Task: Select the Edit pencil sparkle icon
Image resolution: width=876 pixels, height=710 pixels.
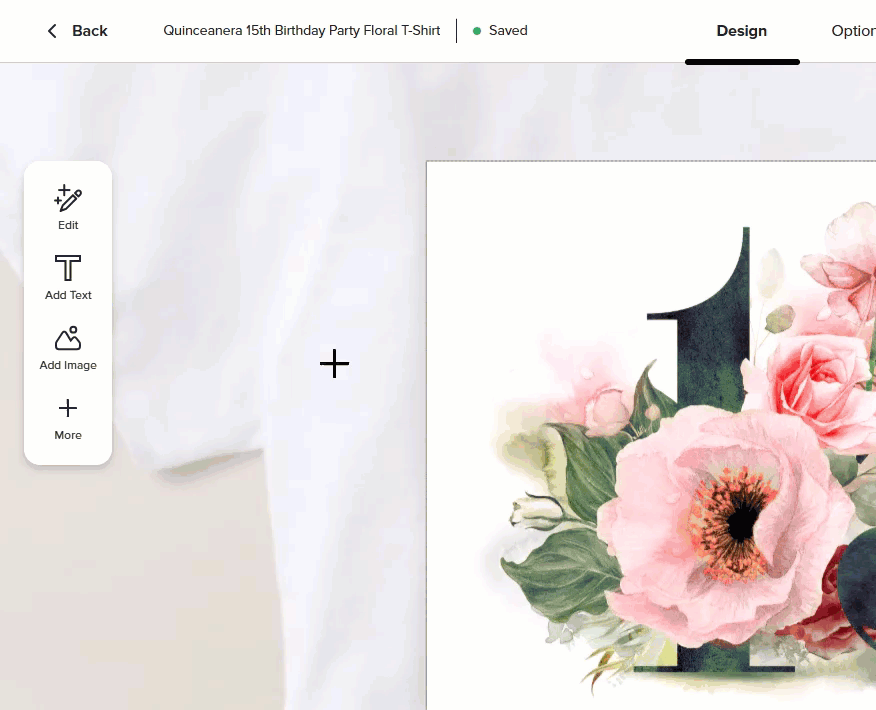Action: [68, 198]
